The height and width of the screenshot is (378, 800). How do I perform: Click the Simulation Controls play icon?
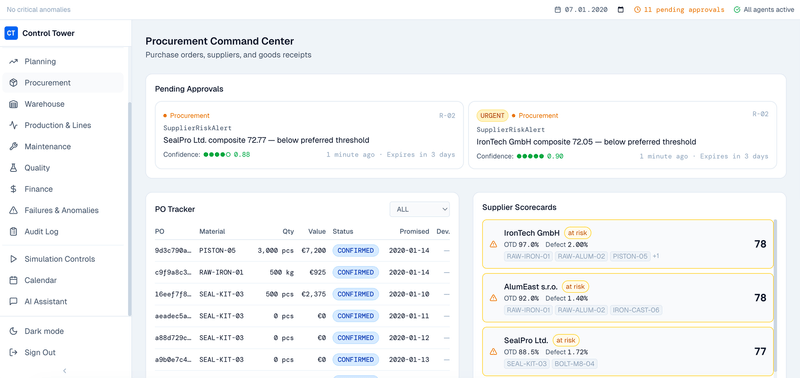point(14,259)
